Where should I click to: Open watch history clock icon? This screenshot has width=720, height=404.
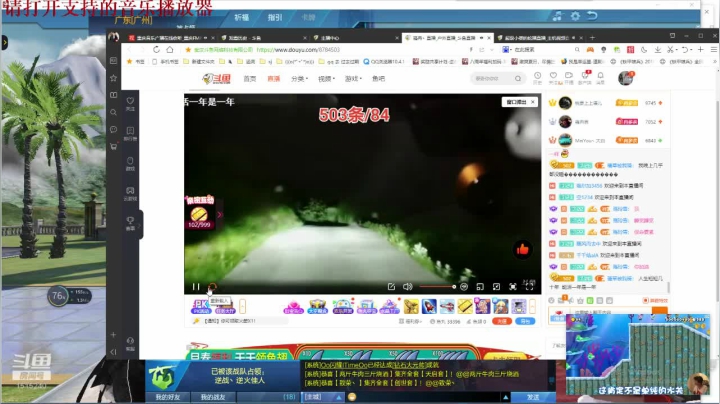click(537, 77)
